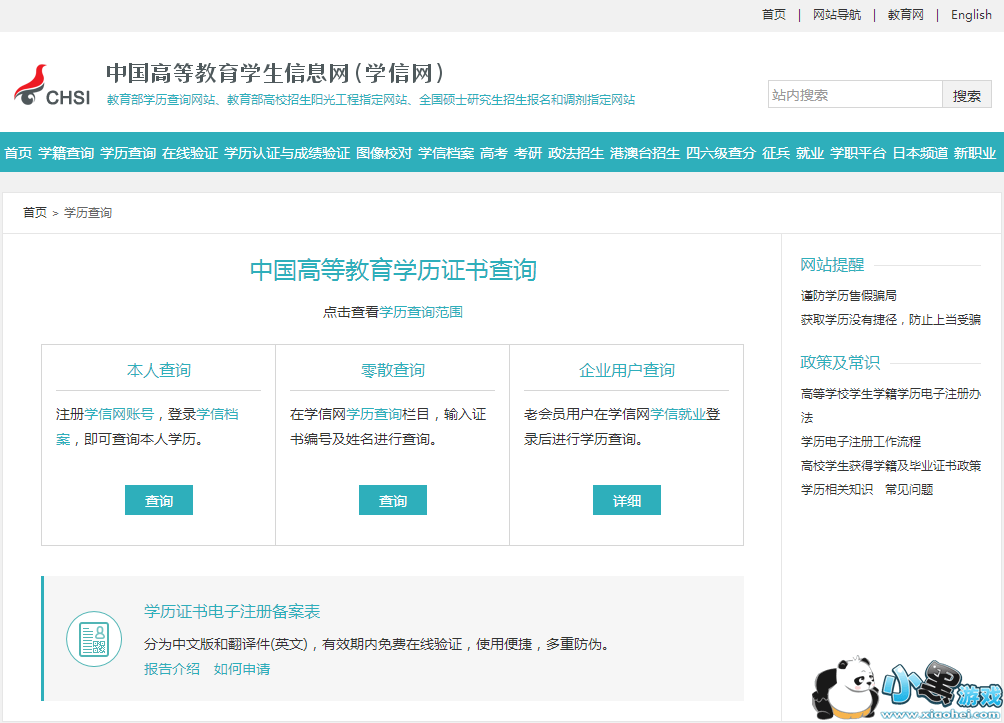
Task: Open 学历证书电子注册备案表 heading link
Action: 232,612
